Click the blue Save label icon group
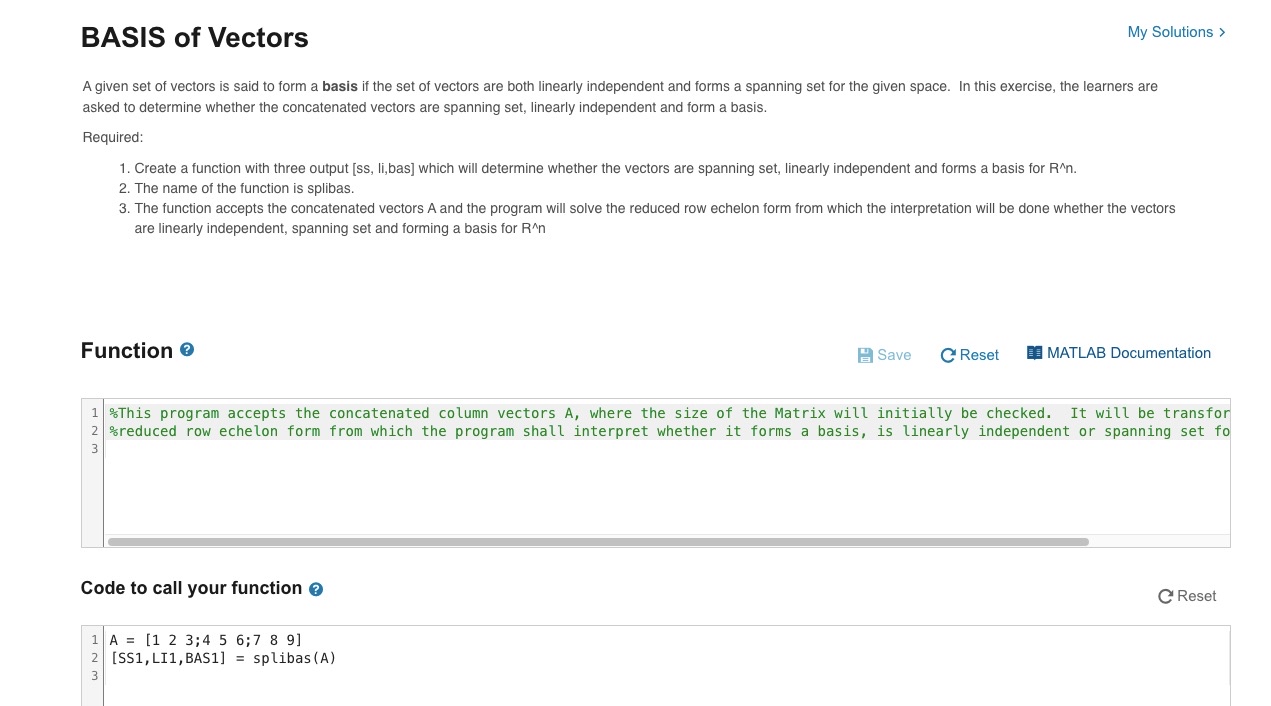The image size is (1271, 706). pyautogui.click(x=883, y=355)
